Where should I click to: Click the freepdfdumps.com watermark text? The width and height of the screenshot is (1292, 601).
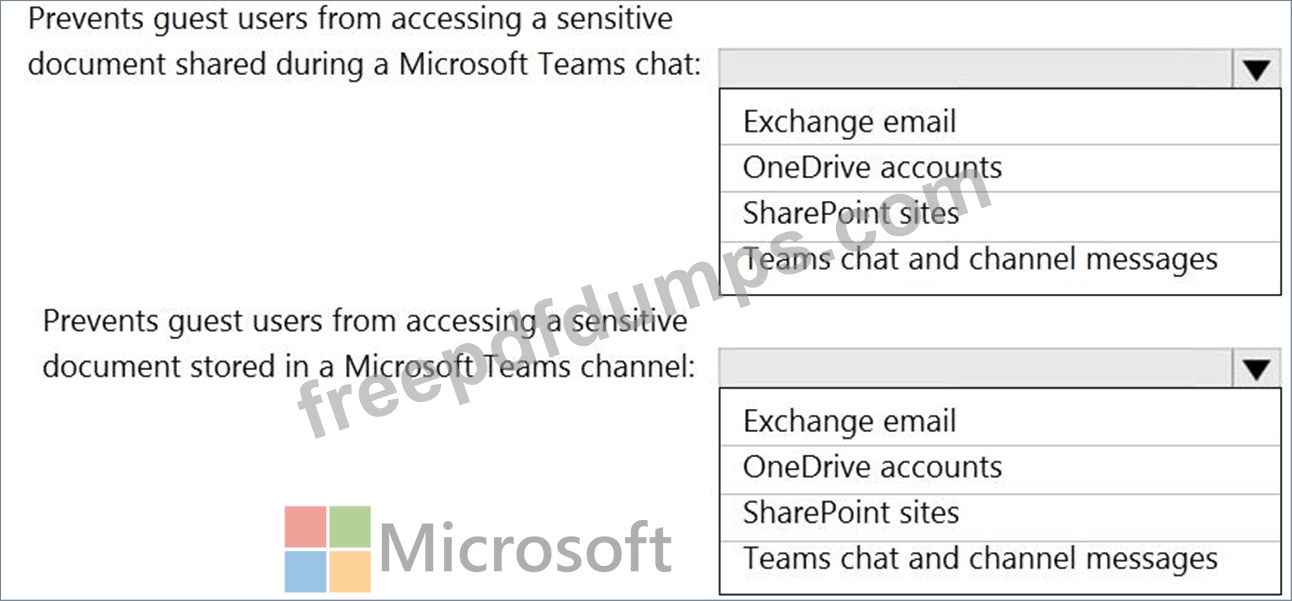pos(645,304)
